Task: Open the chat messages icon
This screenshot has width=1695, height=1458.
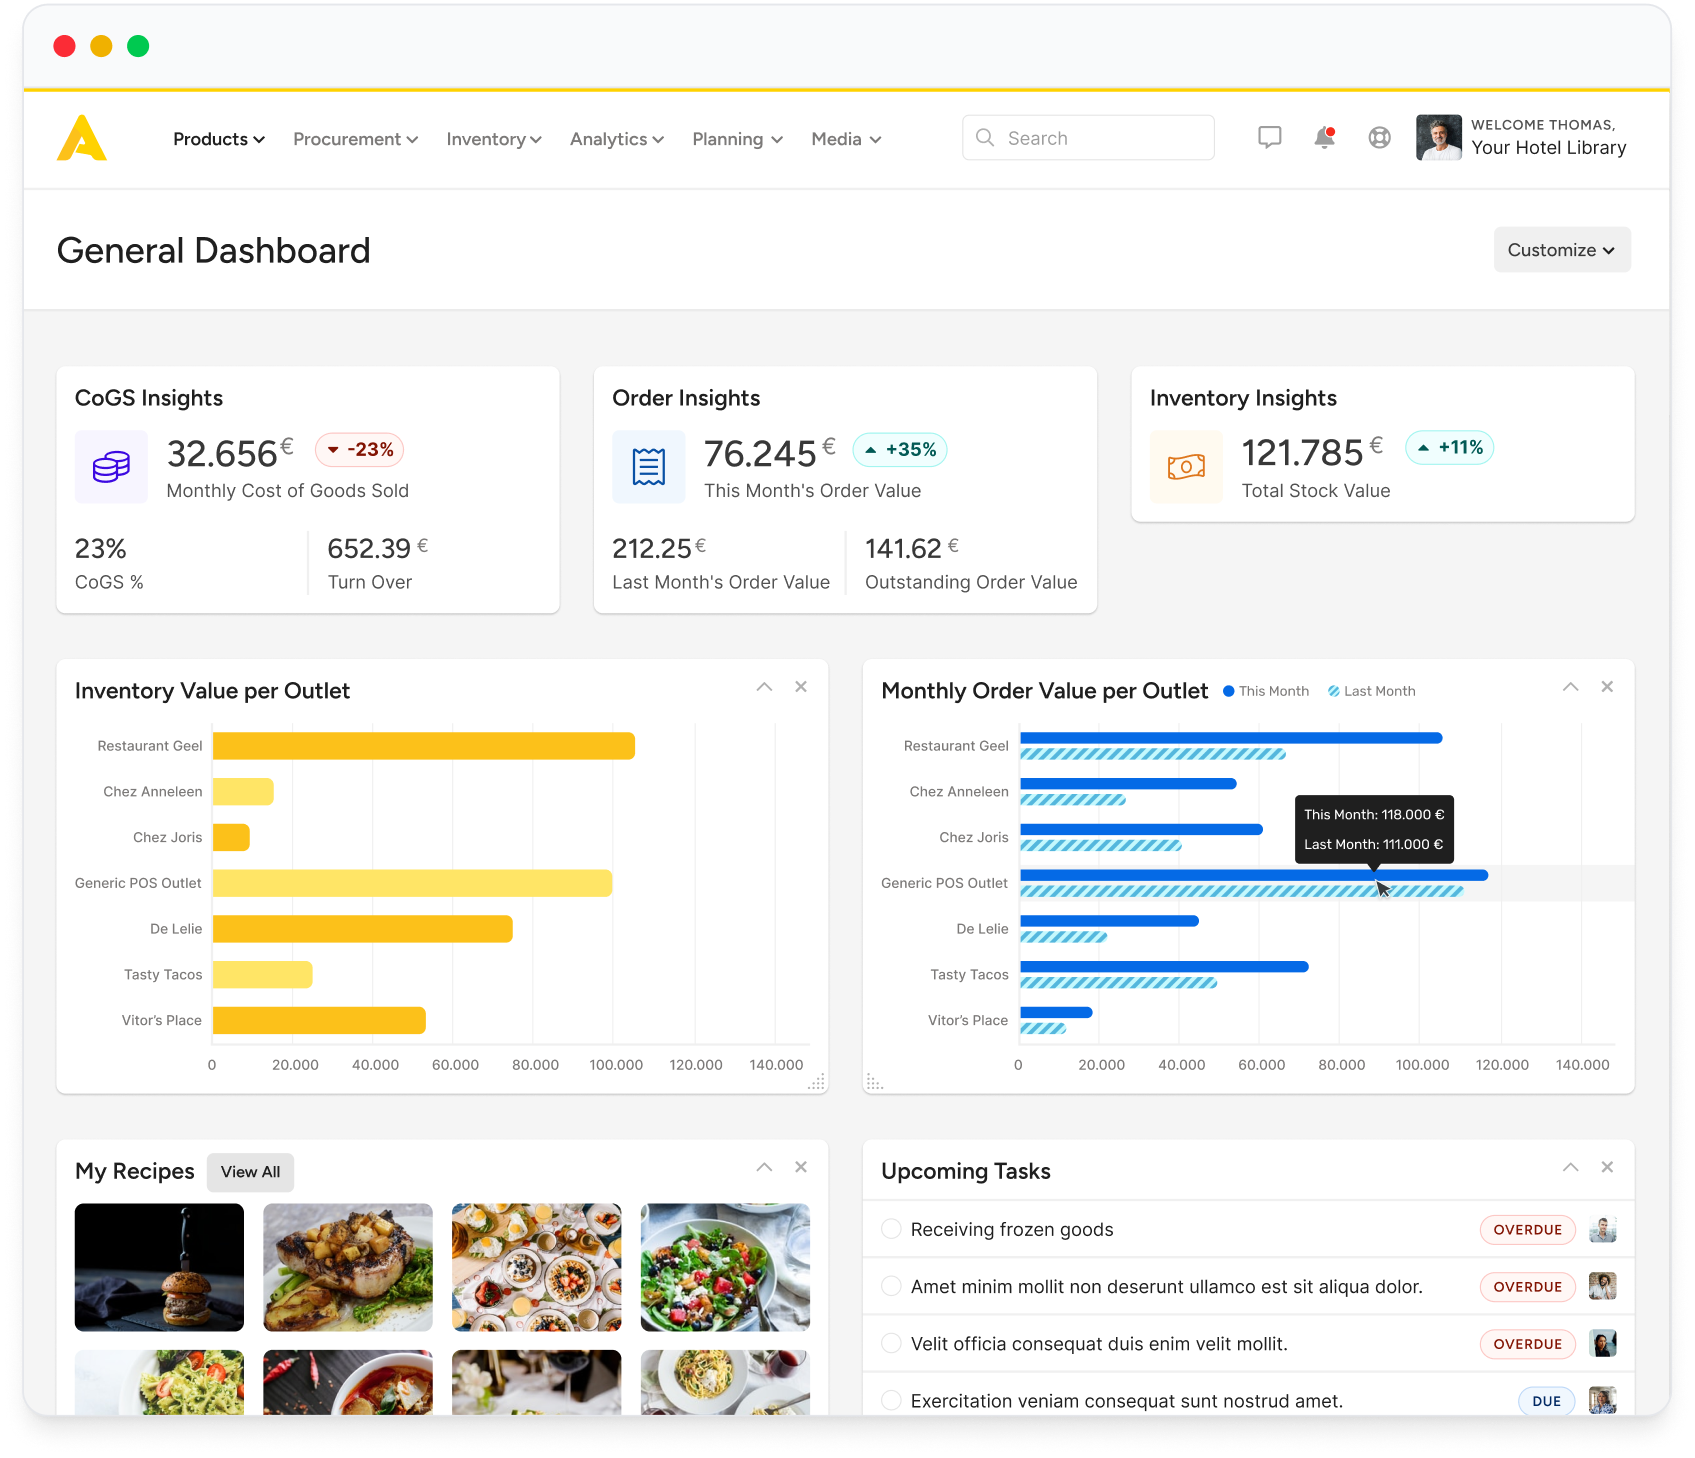Action: coord(1269,138)
